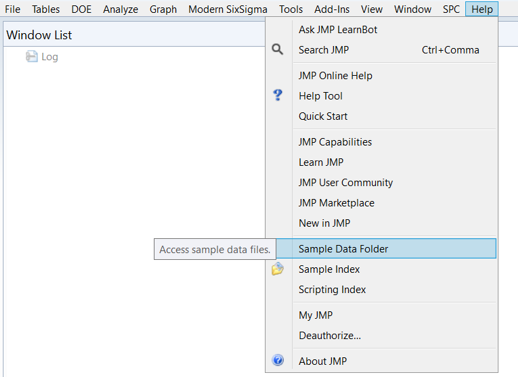Click the folder icon next to Sample Index
This screenshot has height=377, width=518.
click(x=277, y=269)
